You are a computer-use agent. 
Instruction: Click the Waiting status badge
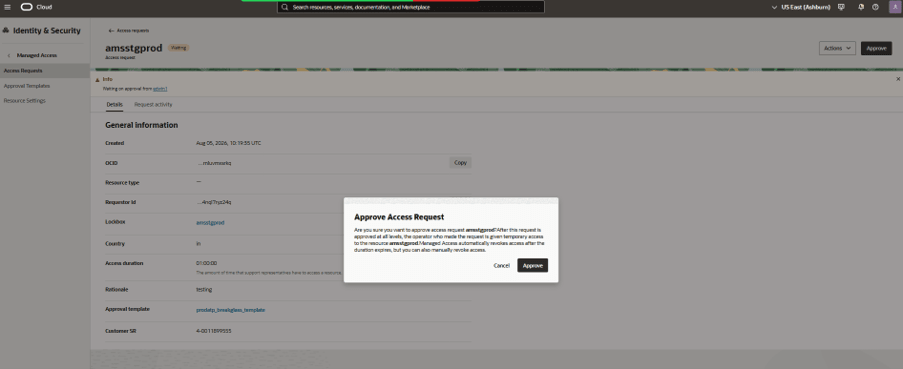[179, 48]
